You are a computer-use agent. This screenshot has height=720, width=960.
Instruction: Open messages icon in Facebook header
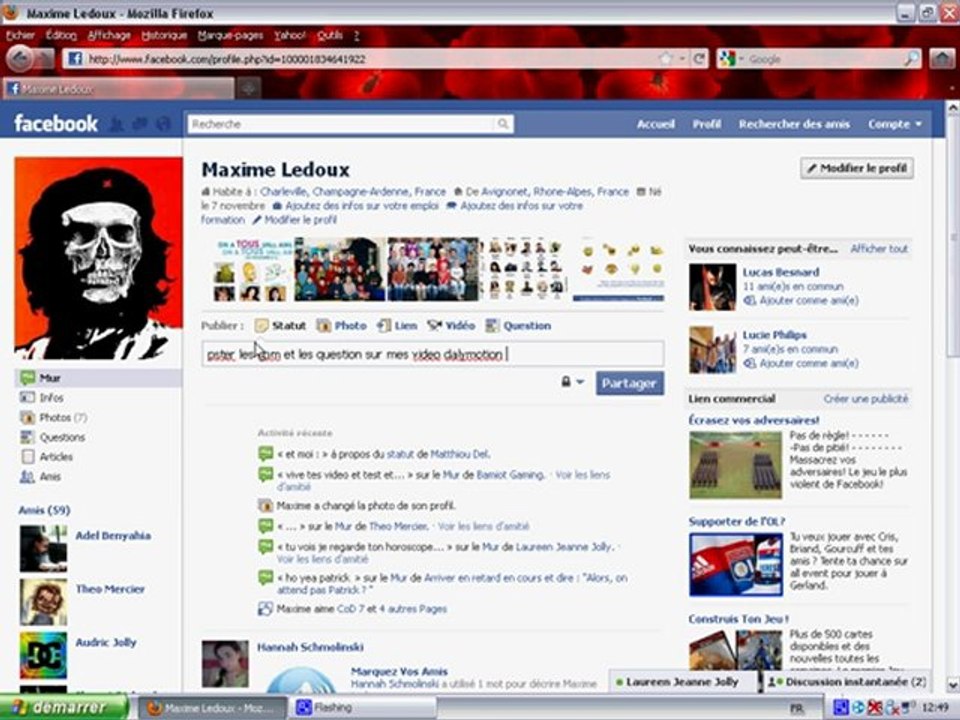coord(140,124)
